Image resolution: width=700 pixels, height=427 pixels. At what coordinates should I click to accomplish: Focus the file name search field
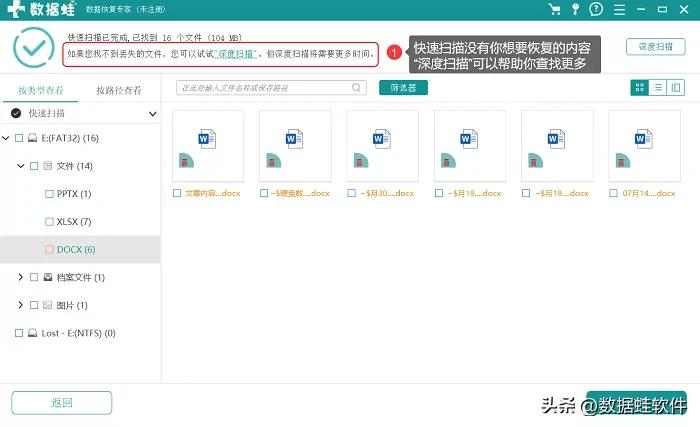[x=271, y=88]
